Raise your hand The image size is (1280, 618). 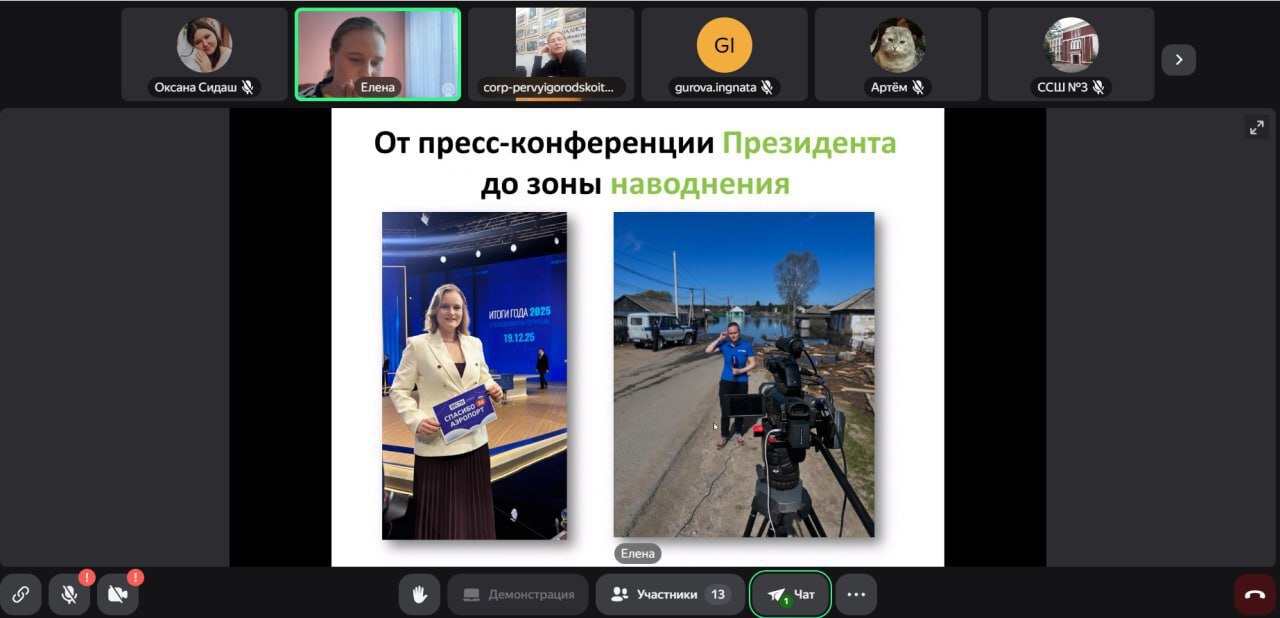[419, 594]
